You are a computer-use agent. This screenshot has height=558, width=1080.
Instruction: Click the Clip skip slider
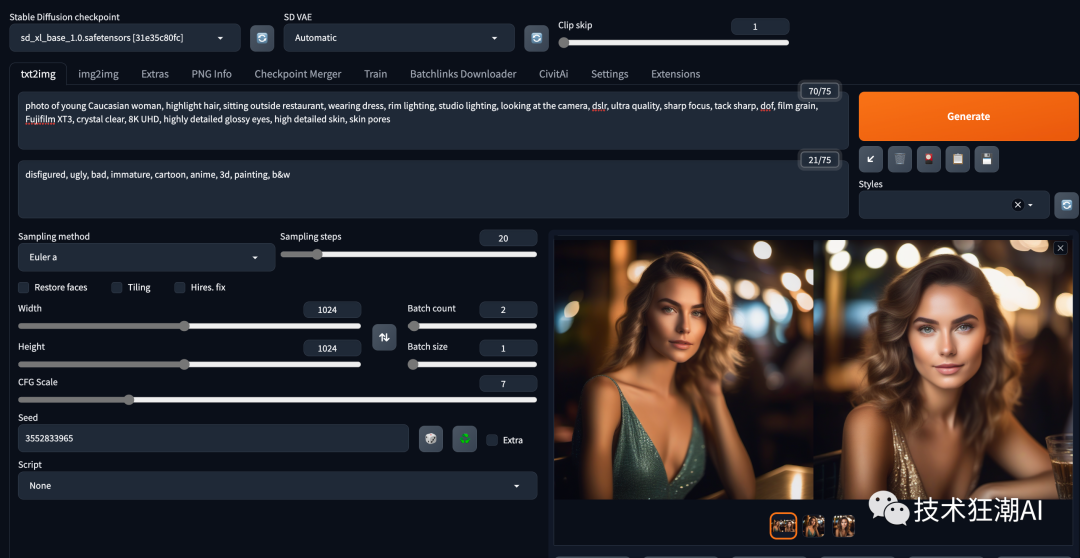tap(674, 43)
